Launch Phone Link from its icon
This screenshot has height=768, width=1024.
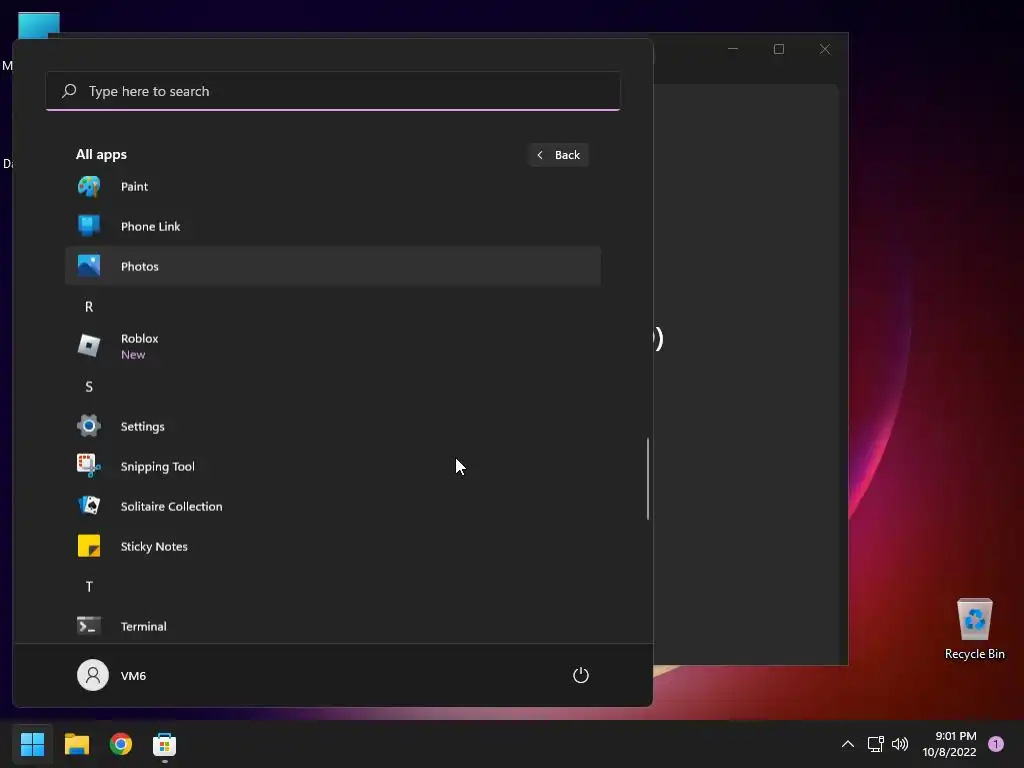[x=89, y=226]
